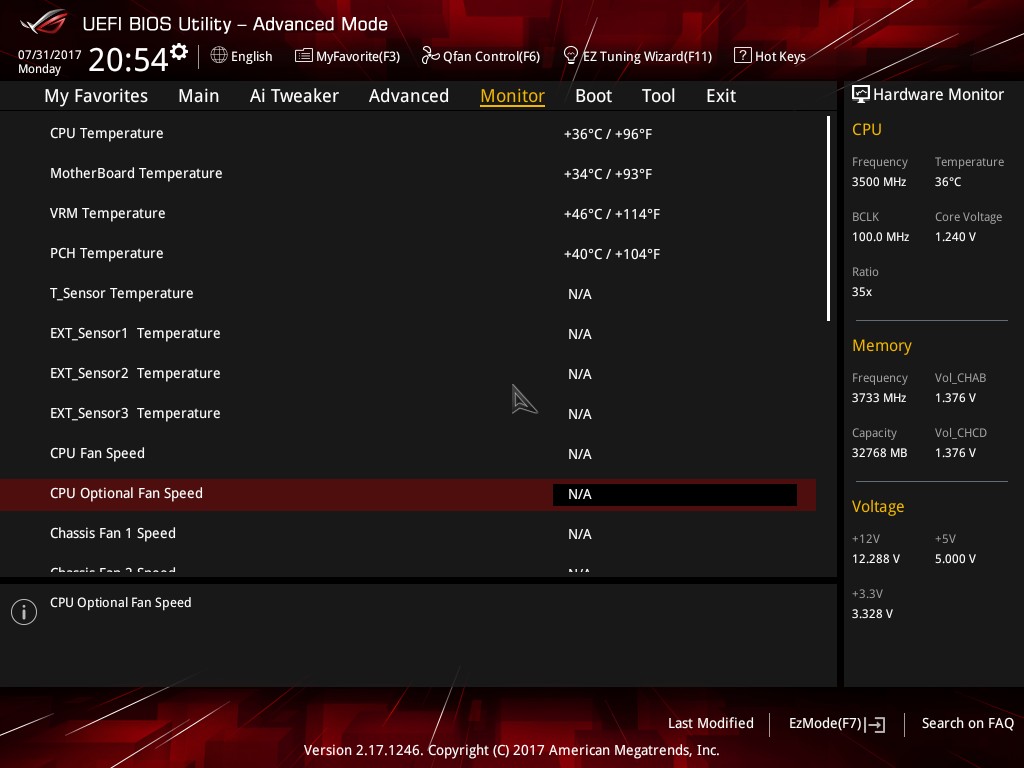This screenshot has height=768, width=1024.
Task: Open MyFavorite(F3) shortcut
Action: pos(347,56)
